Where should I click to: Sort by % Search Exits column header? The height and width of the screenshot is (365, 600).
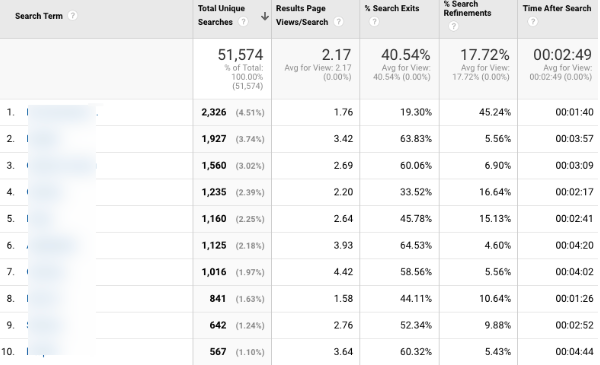pos(392,8)
